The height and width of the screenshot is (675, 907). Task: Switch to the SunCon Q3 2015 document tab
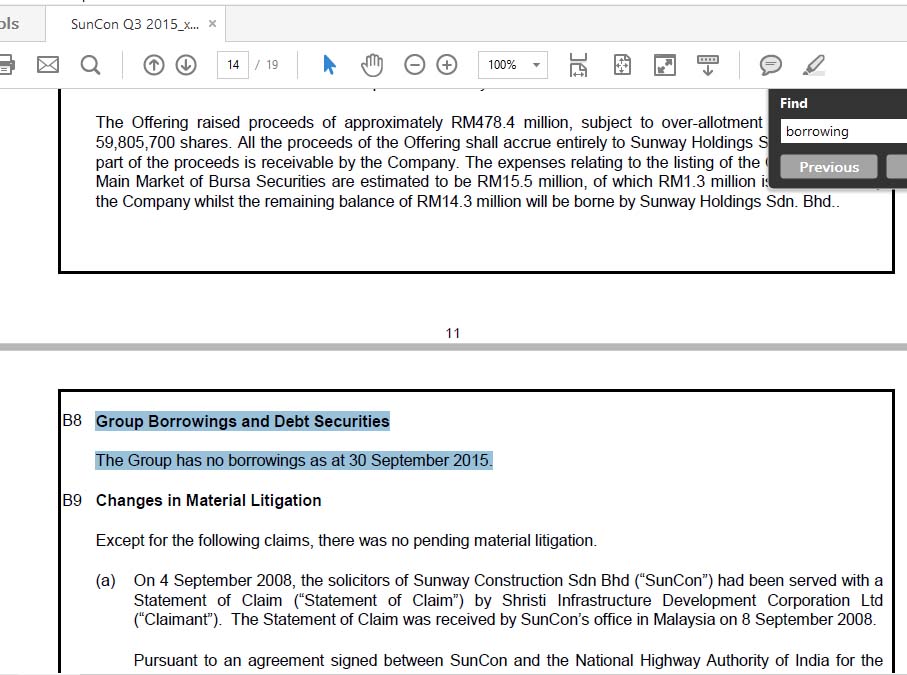[x=135, y=24]
